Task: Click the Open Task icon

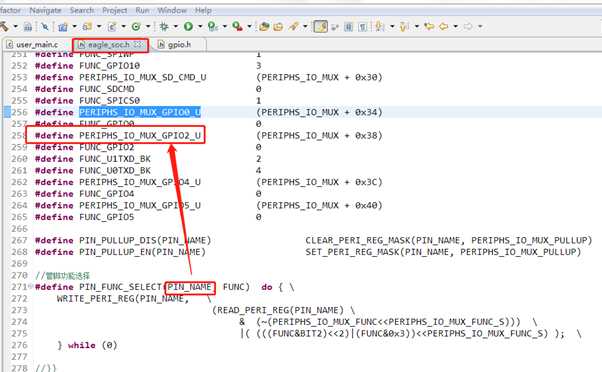Action: coord(278,26)
